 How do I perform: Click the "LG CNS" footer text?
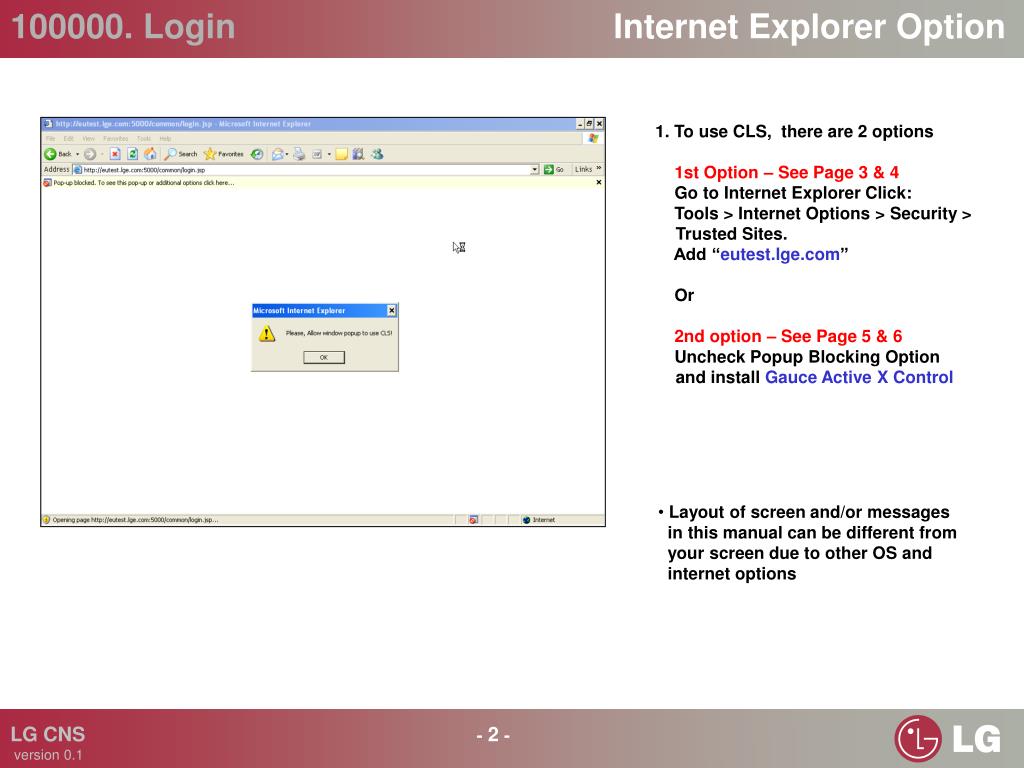pos(48,734)
